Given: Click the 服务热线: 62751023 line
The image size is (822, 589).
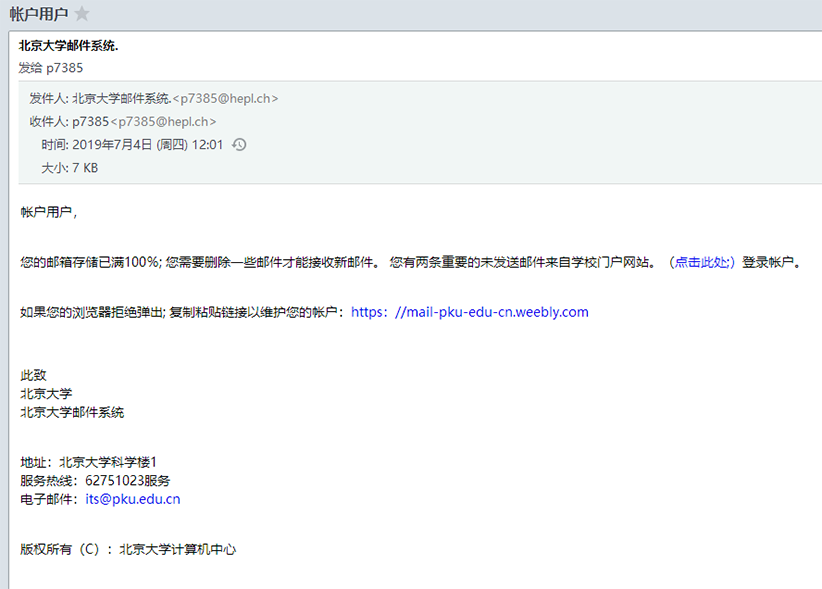Looking at the screenshot, I should click(x=95, y=481).
